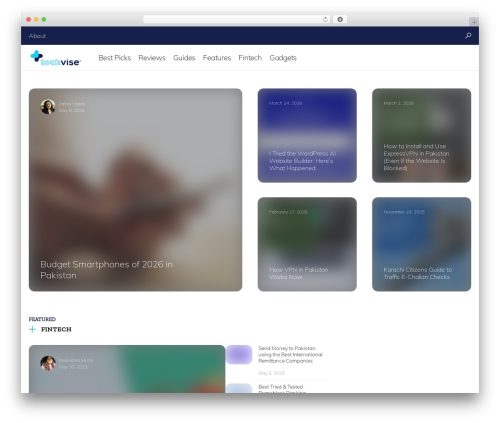Click the March 24, 2026 date
This screenshot has height=423, width=500.
click(x=286, y=103)
